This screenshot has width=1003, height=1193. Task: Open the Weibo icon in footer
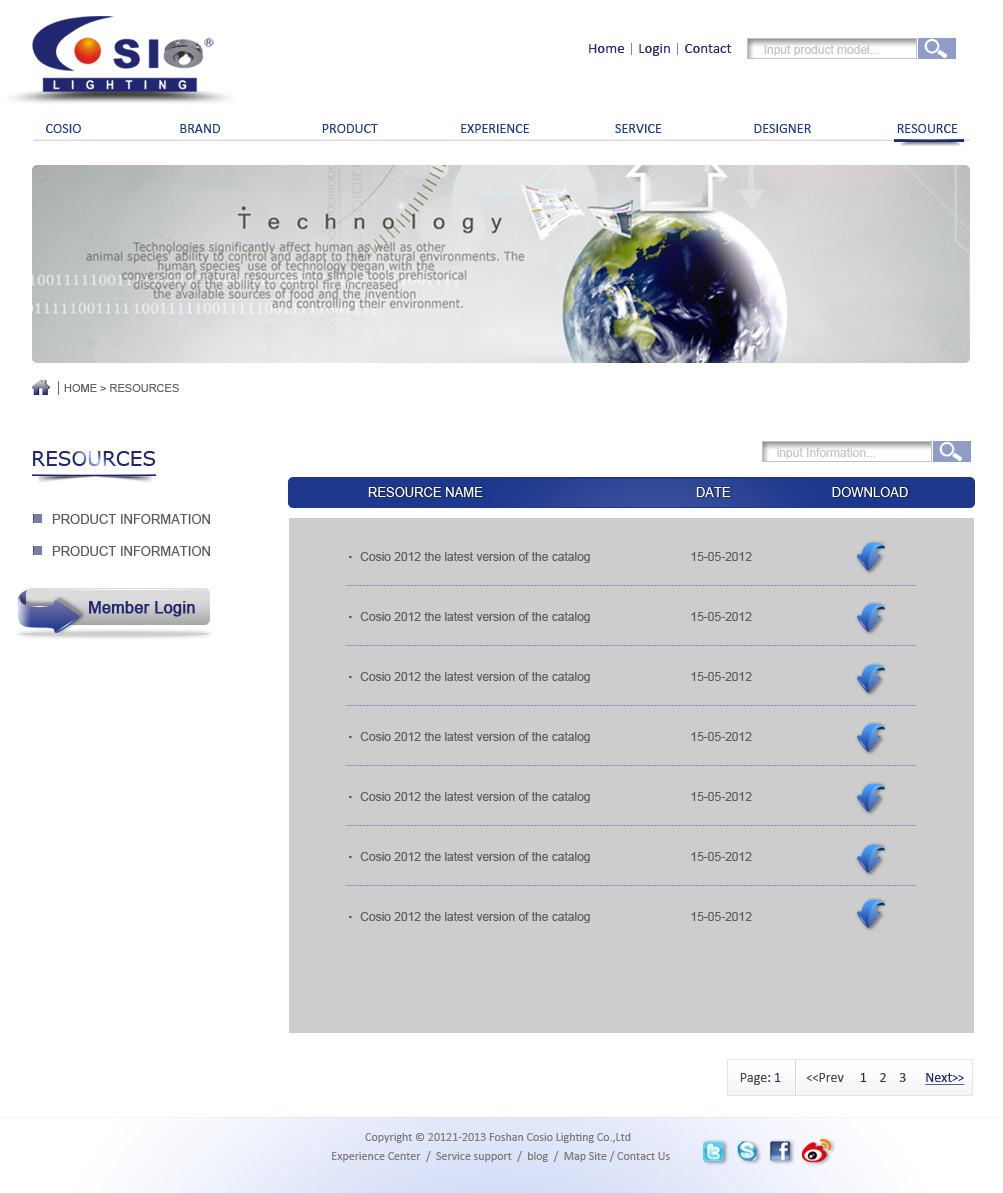[x=816, y=1152]
